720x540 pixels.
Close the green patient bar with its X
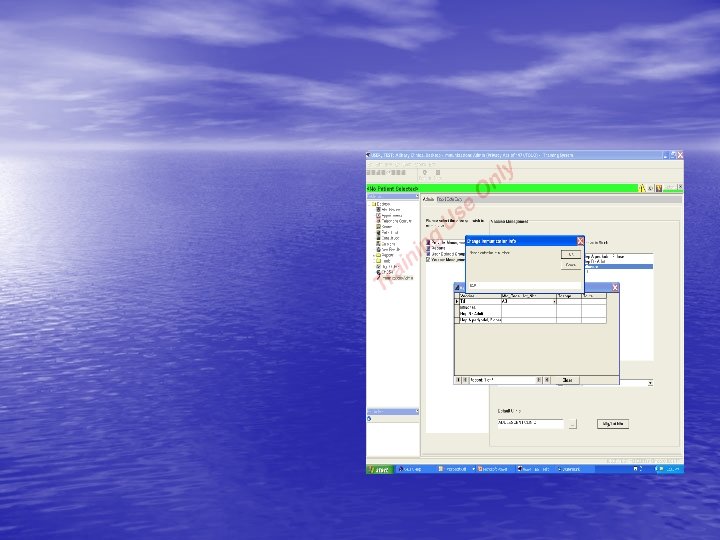point(680,187)
